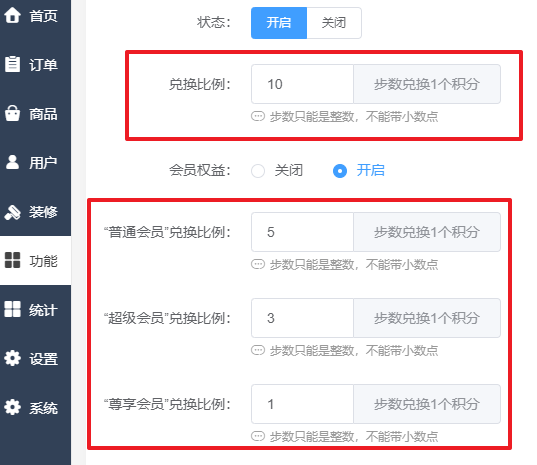The width and height of the screenshot is (537, 465).
Task: Select the 商品 shopping bag icon
Action: (12, 113)
